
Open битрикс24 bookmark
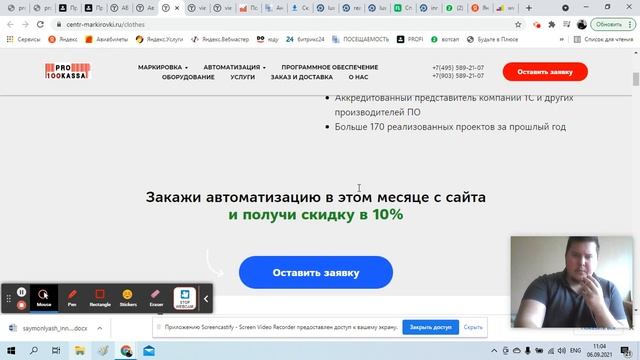305,39
